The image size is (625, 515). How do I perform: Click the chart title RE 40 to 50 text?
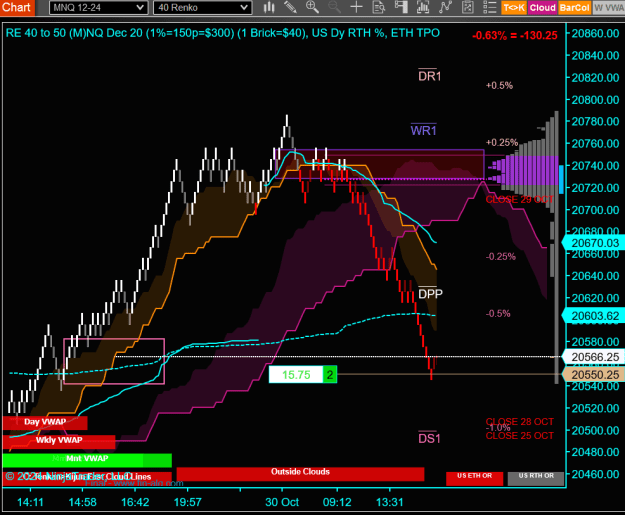pyautogui.click(x=222, y=33)
